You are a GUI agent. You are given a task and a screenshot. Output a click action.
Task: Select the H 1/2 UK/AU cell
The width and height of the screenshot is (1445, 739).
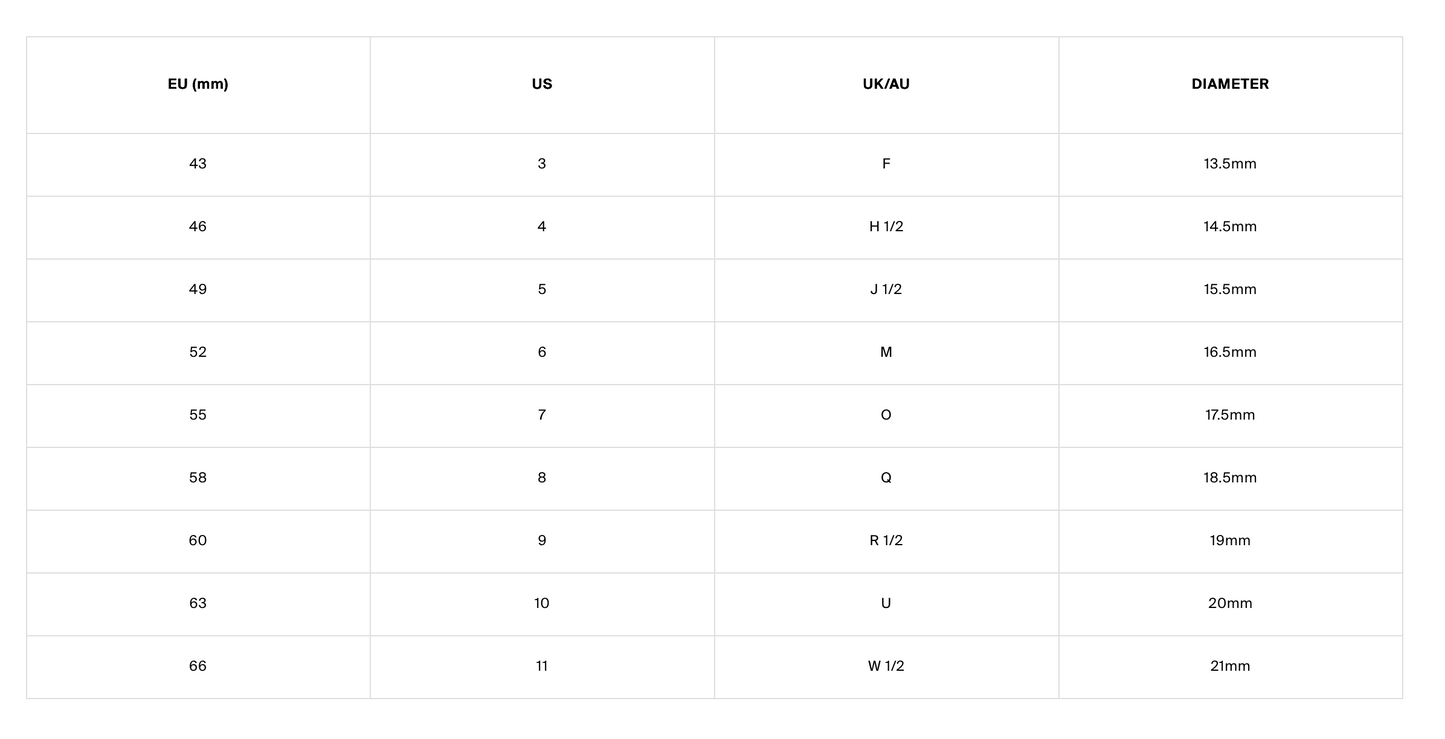(x=886, y=227)
